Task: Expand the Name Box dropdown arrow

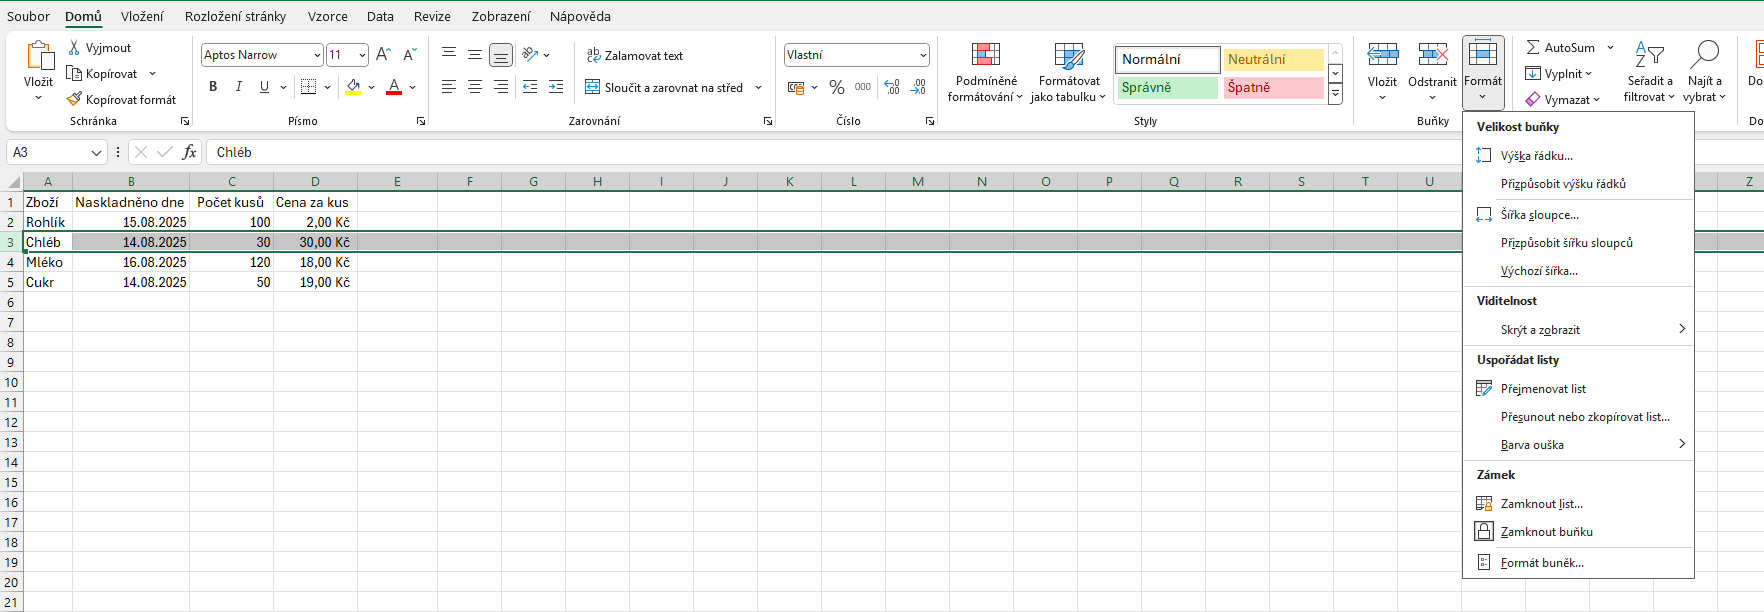Action: tap(96, 152)
